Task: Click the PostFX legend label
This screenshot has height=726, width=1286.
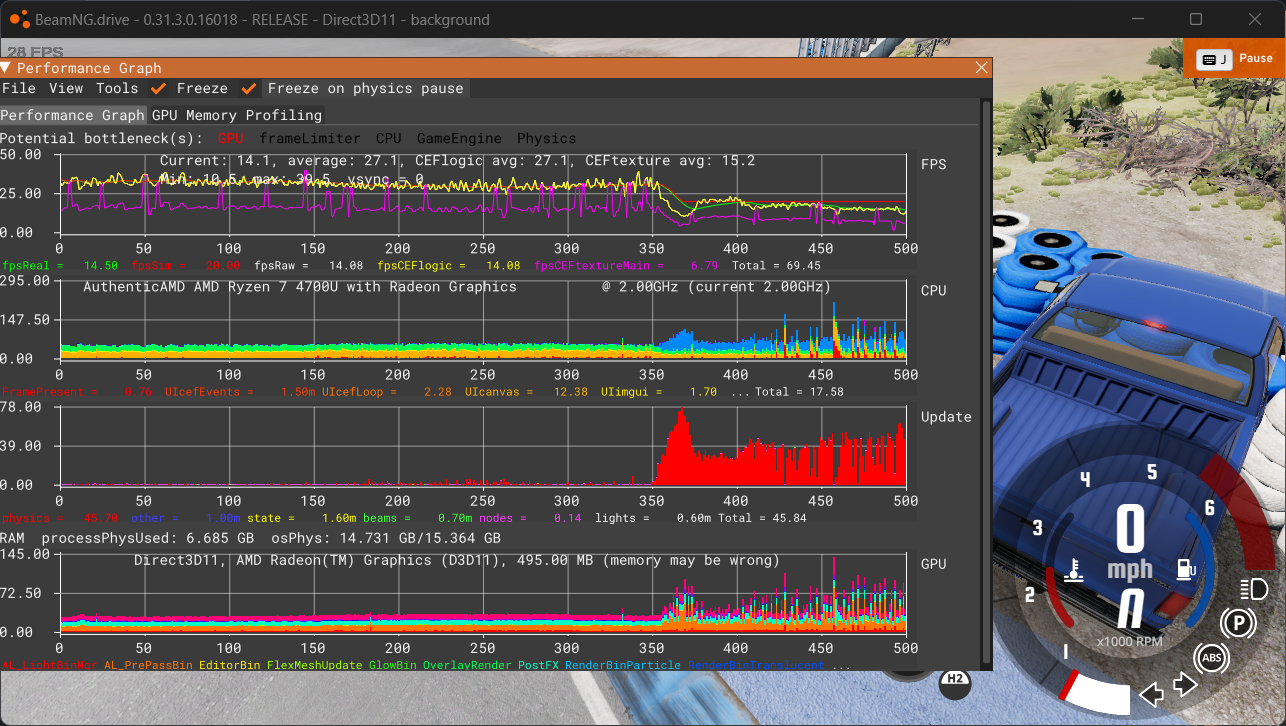Action: point(537,665)
